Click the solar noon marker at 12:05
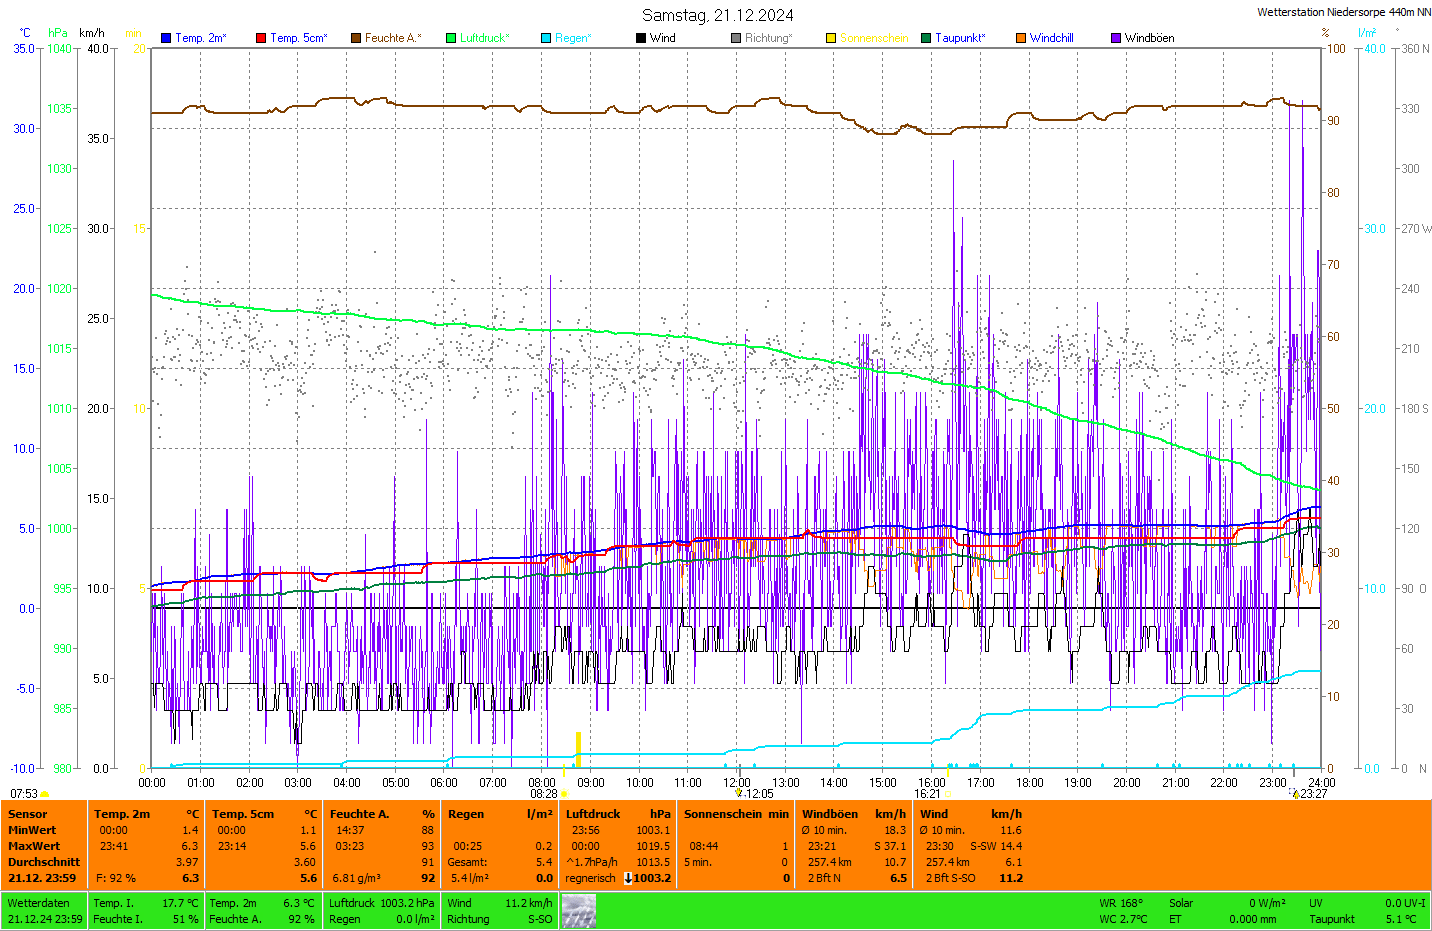 [739, 793]
